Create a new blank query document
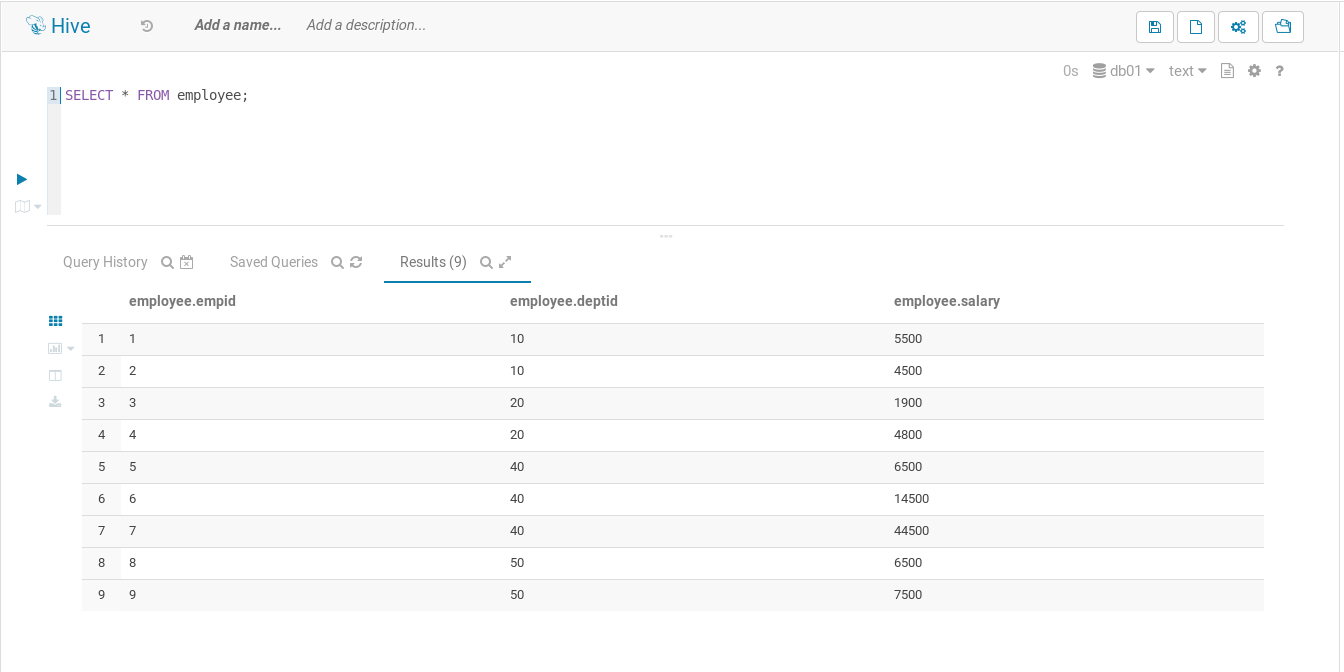Screen dimensions: 1344x672 pyautogui.click(x=1195, y=27)
